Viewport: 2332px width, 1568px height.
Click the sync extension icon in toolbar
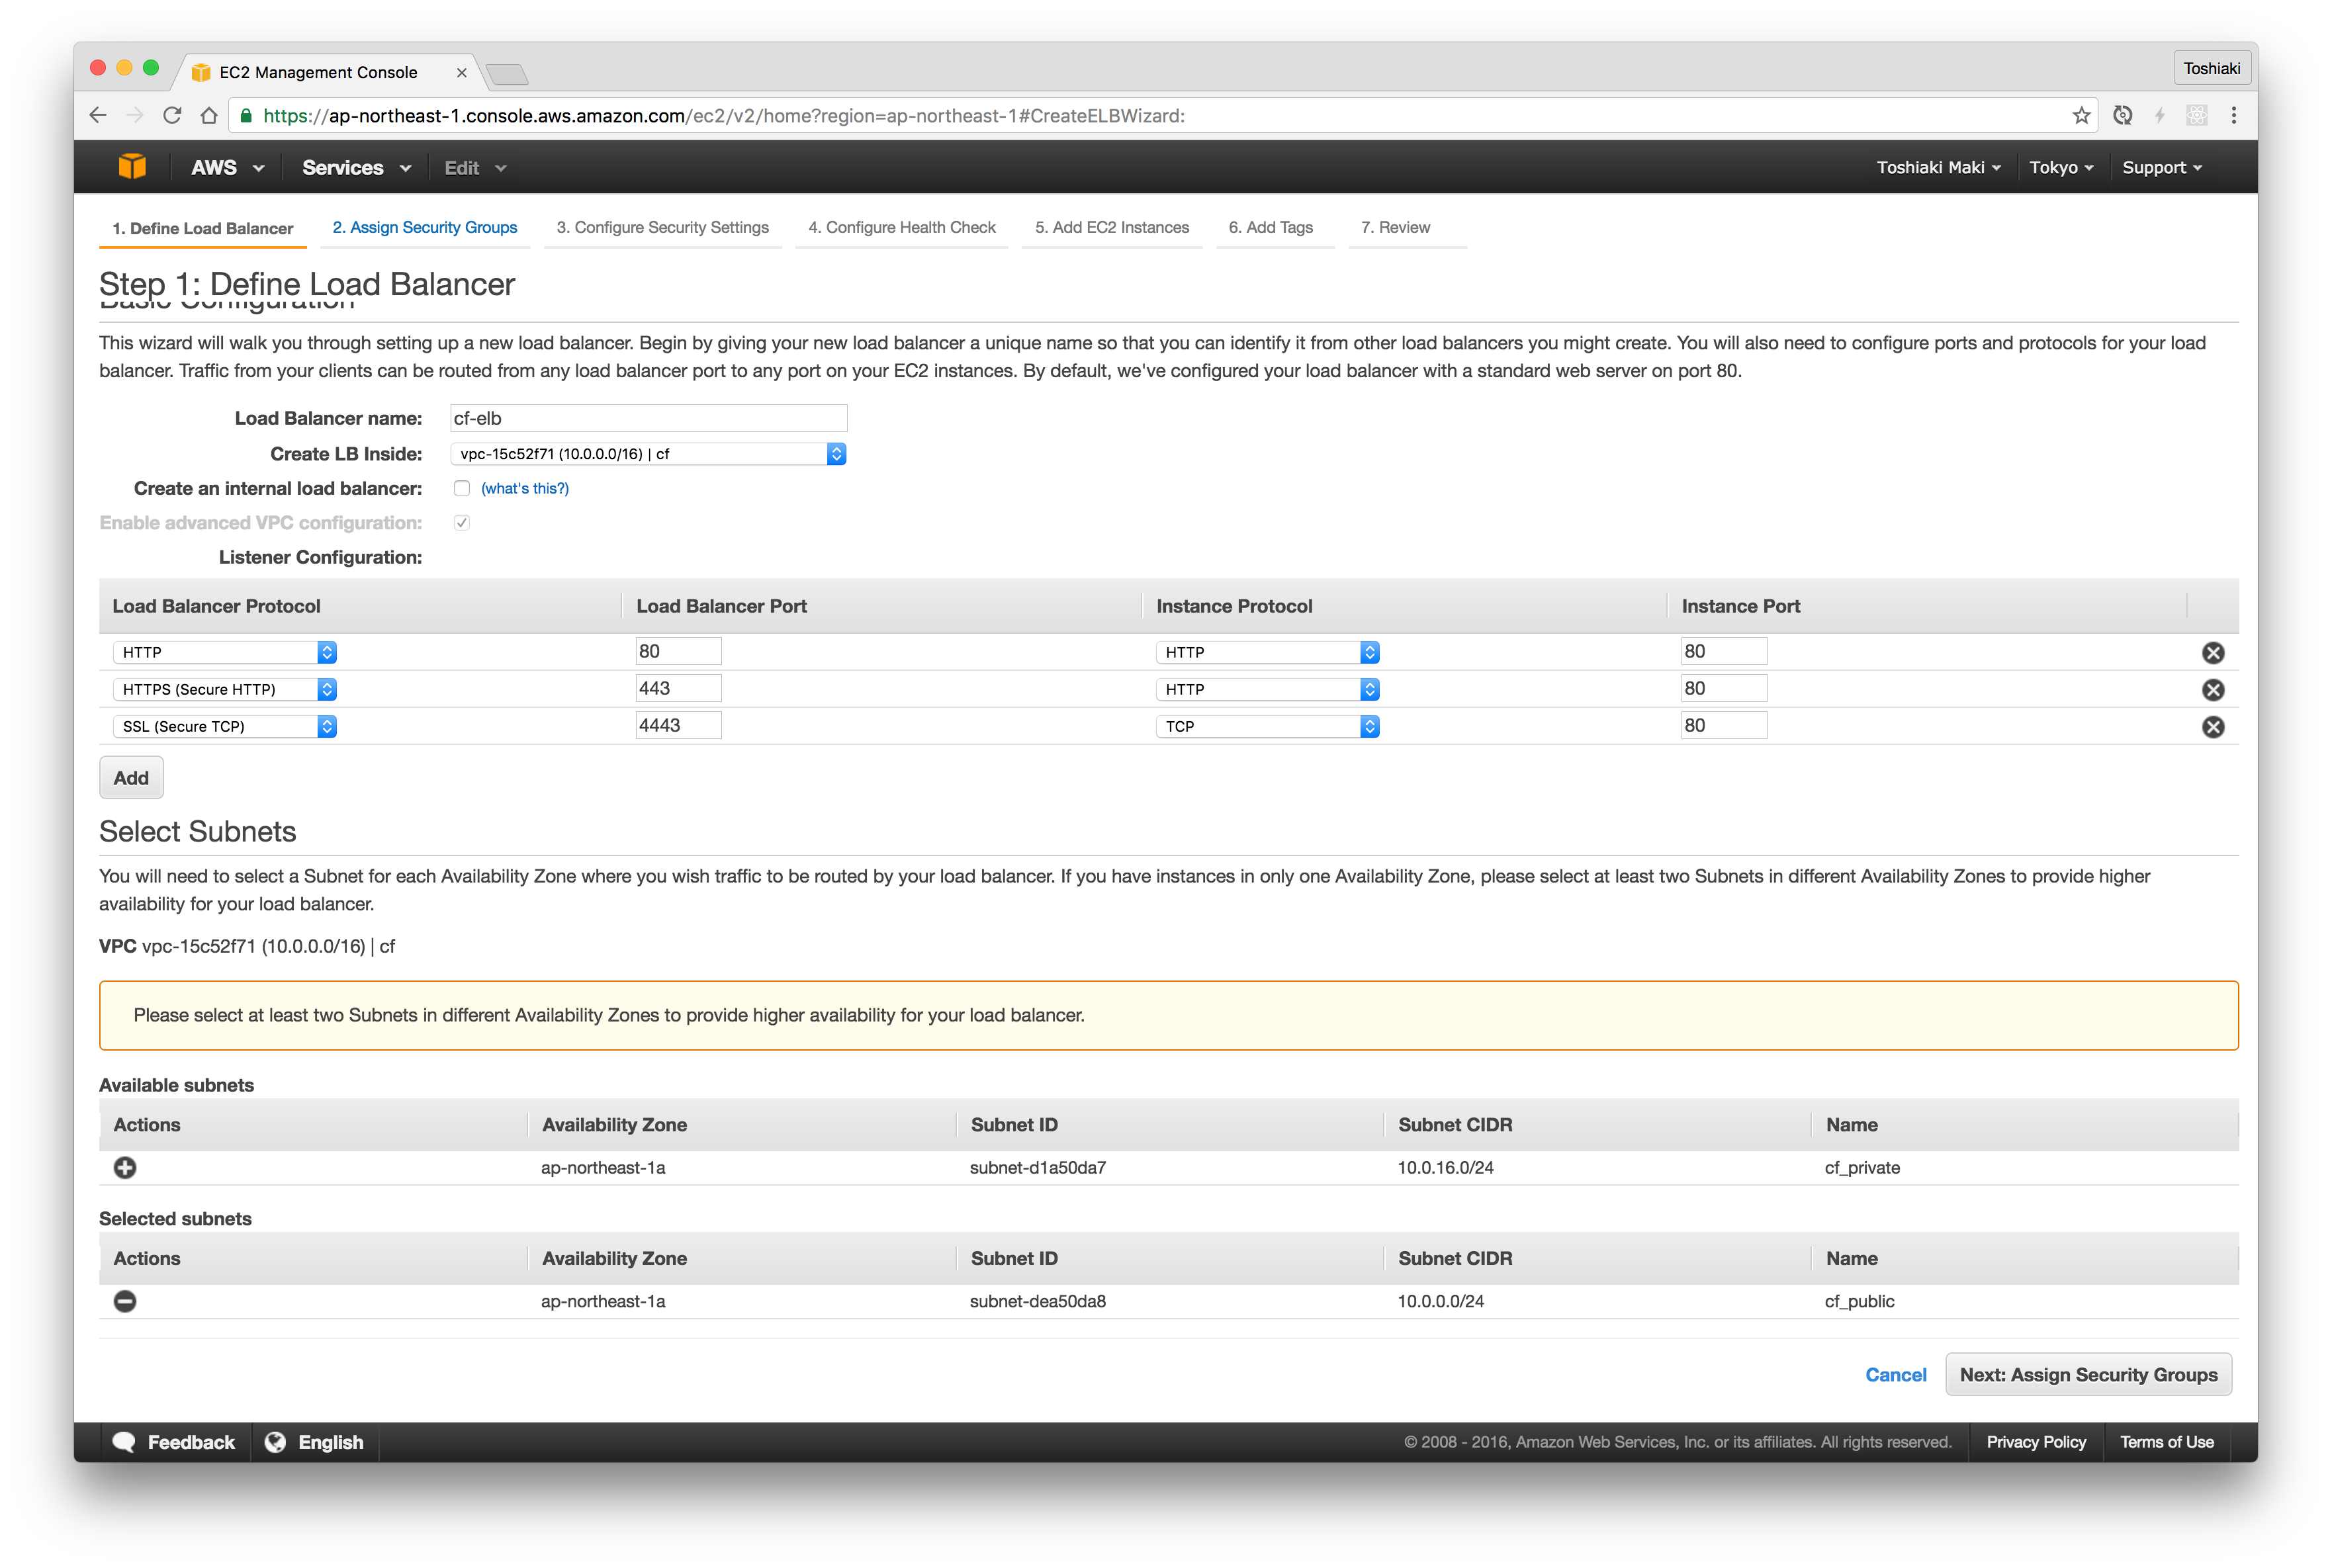[x=2122, y=115]
